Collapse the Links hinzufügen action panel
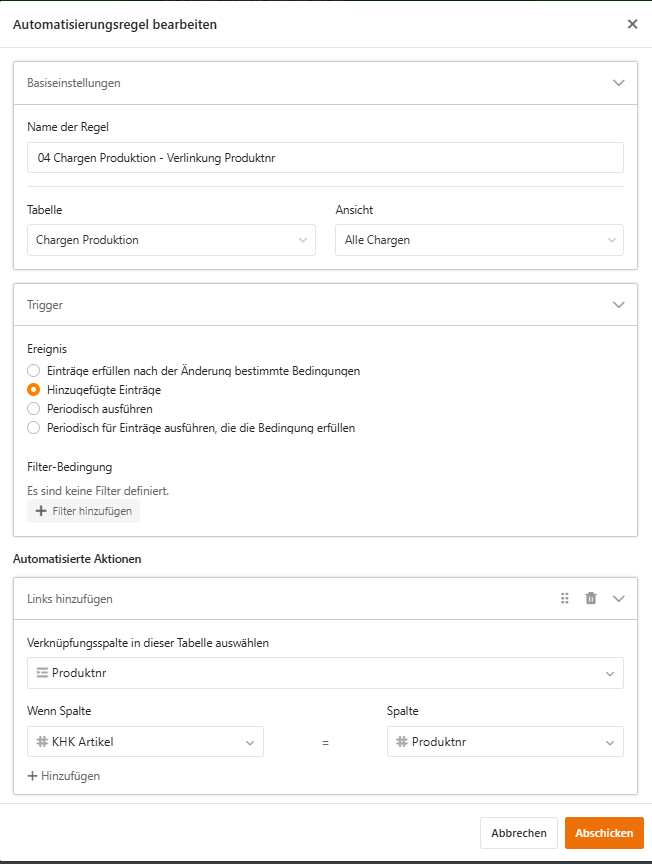This screenshot has width=652, height=864. pos(618,598)
